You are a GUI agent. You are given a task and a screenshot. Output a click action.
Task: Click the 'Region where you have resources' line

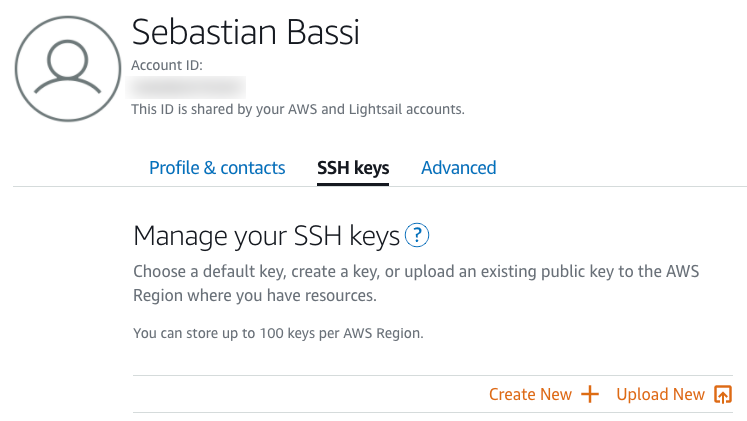[x=255, y=296]
